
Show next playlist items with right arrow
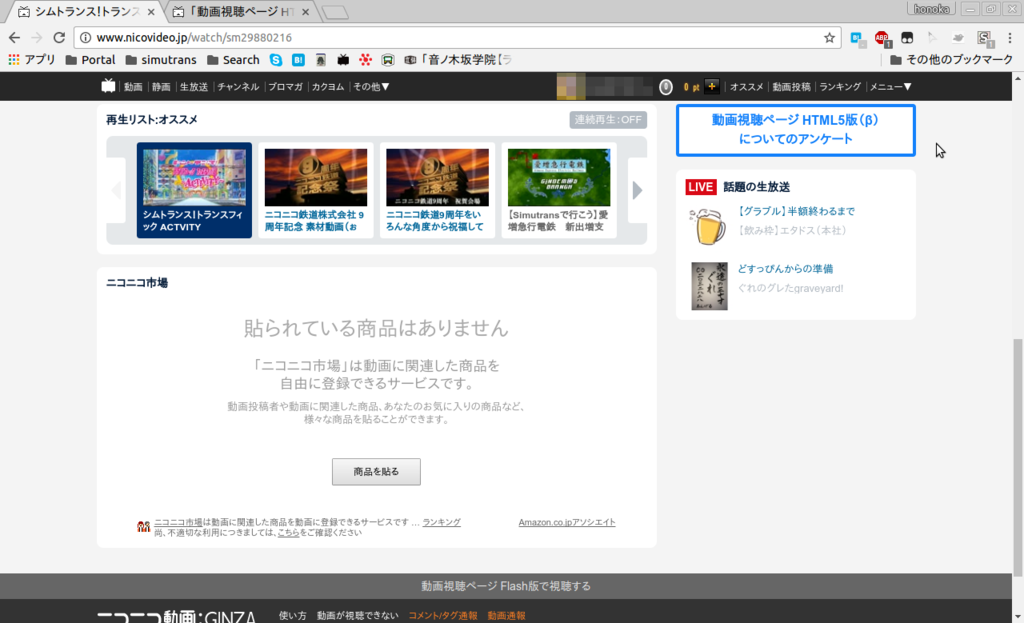coord(637,190)
